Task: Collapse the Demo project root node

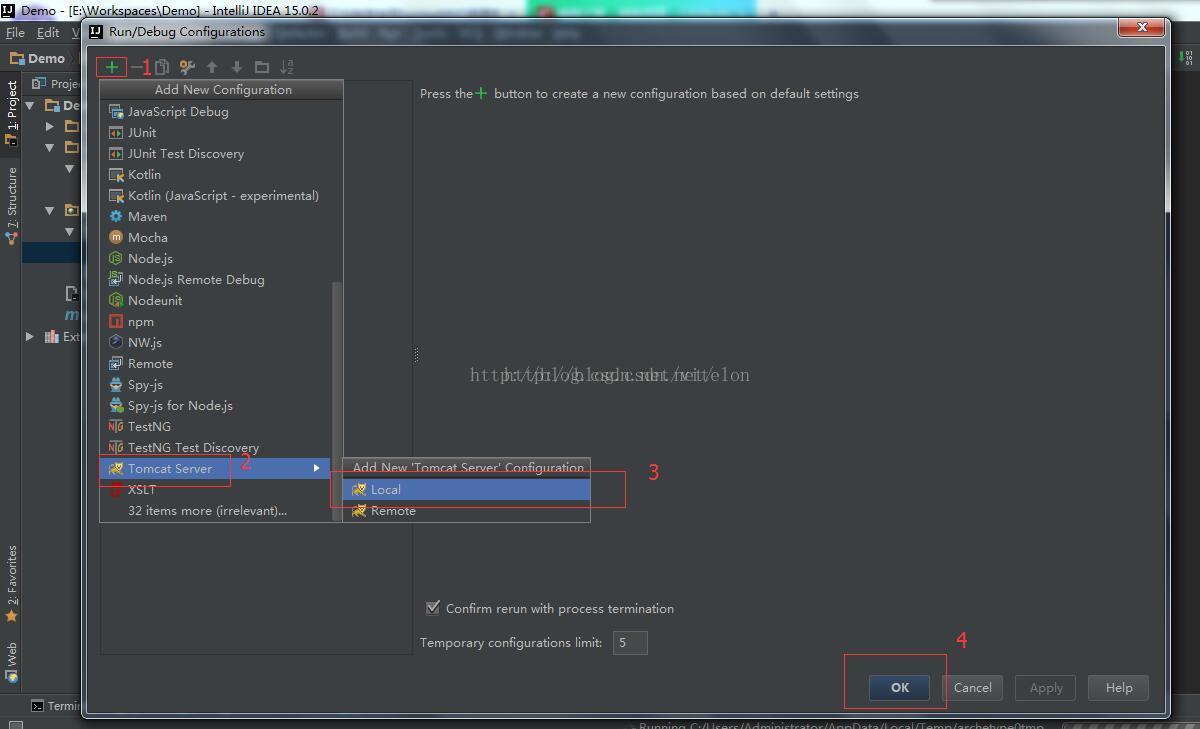Action: coord(30,105)
